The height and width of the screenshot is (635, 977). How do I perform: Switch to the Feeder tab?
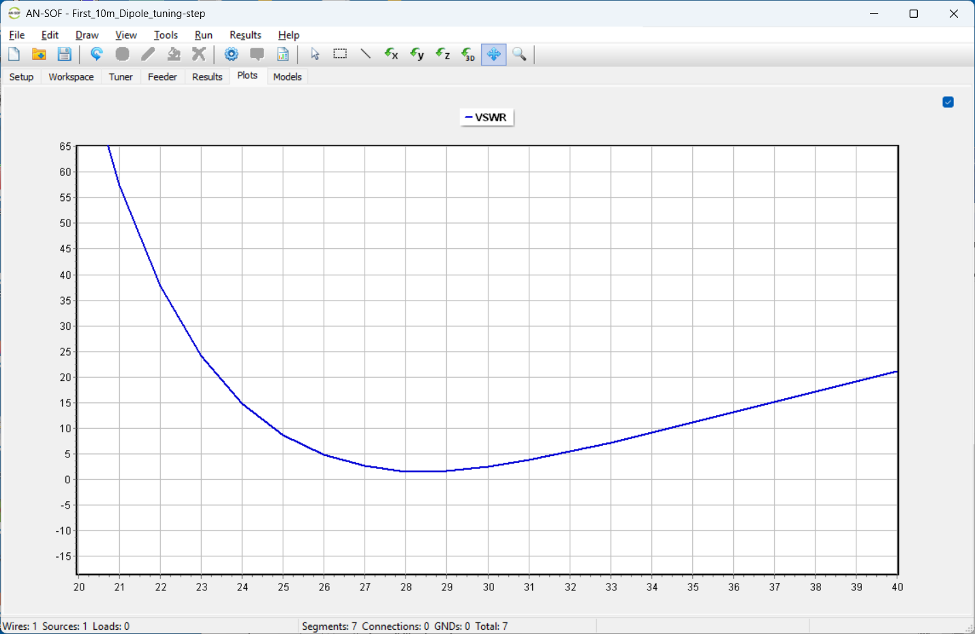pyautogui.click(x=162, y=77)
